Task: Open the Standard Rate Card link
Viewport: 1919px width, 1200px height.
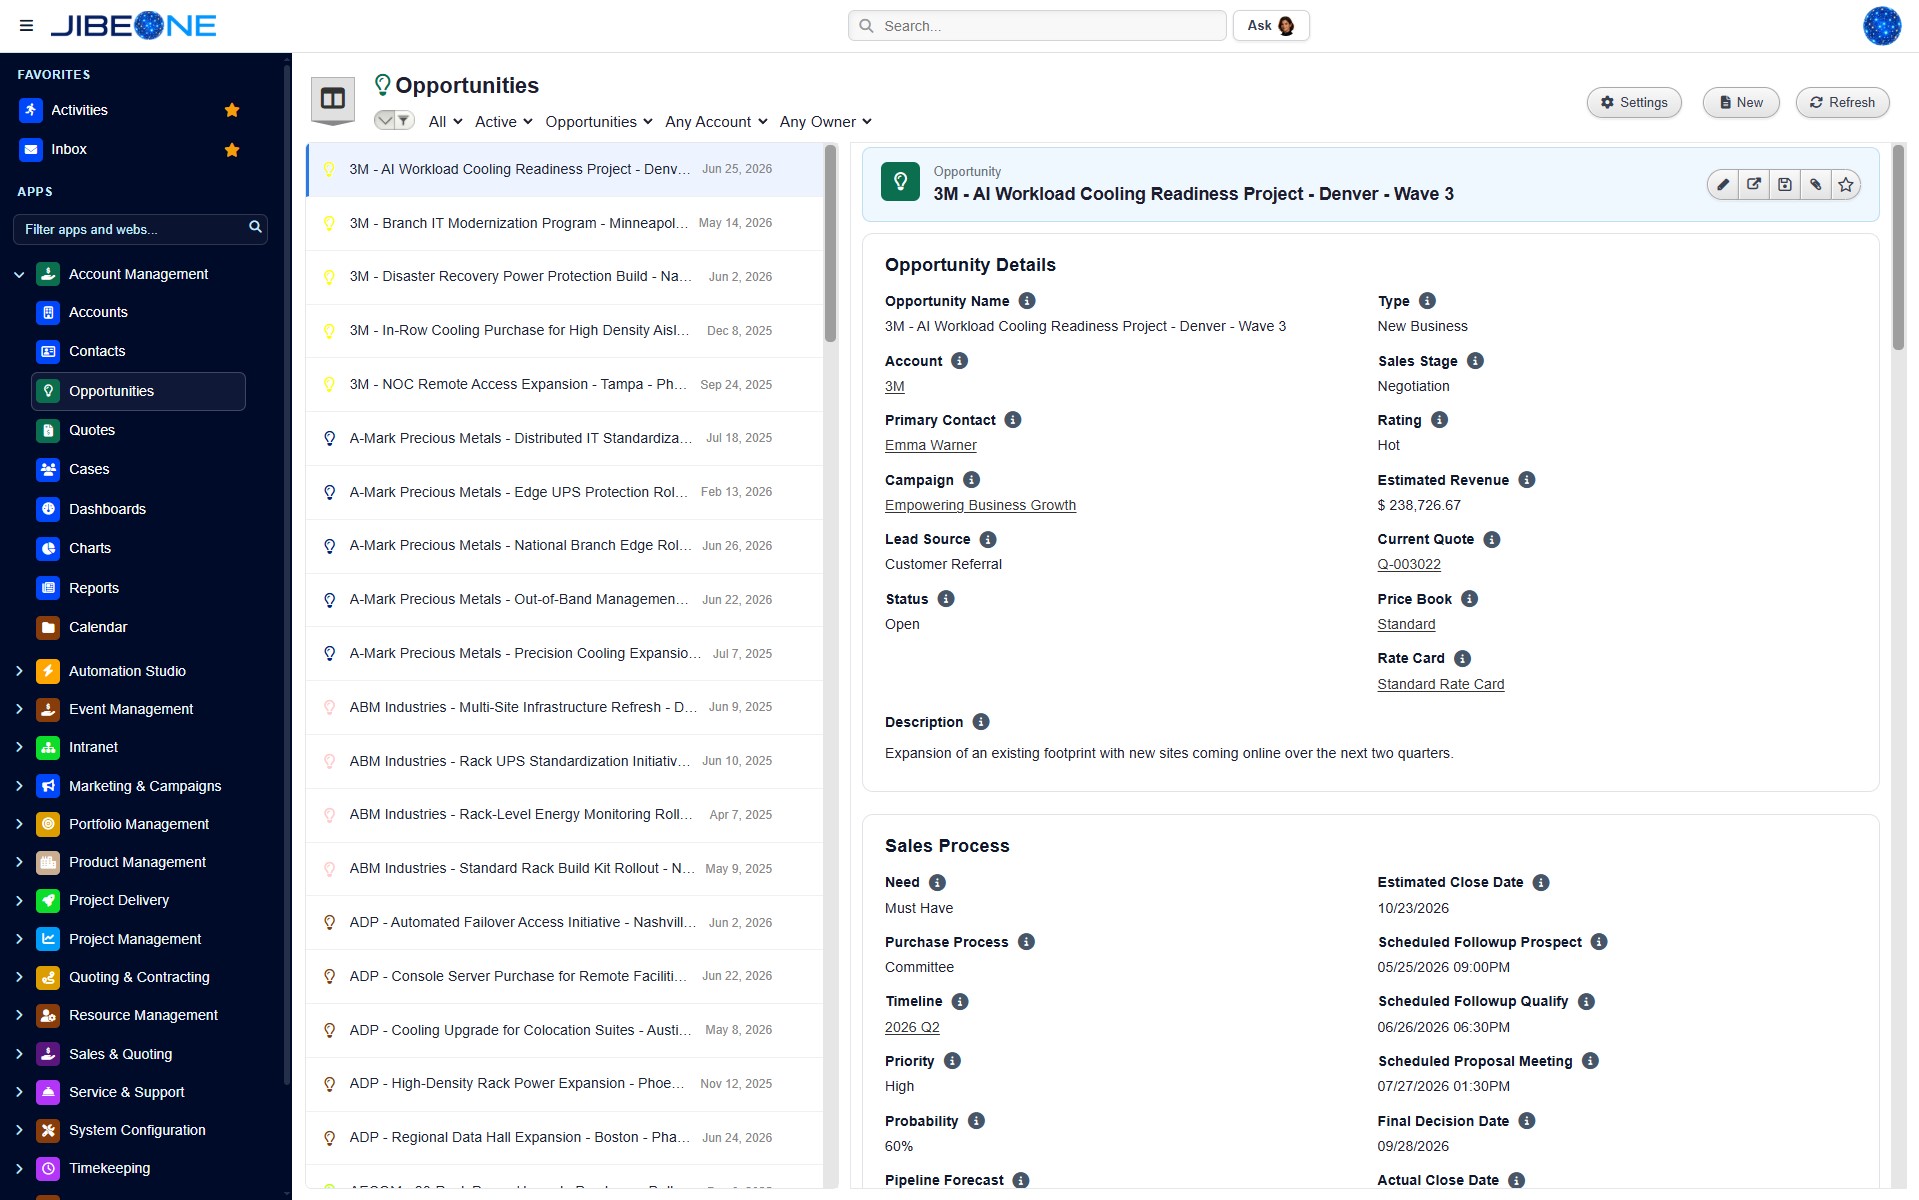Action: (x=1440, y=685)
